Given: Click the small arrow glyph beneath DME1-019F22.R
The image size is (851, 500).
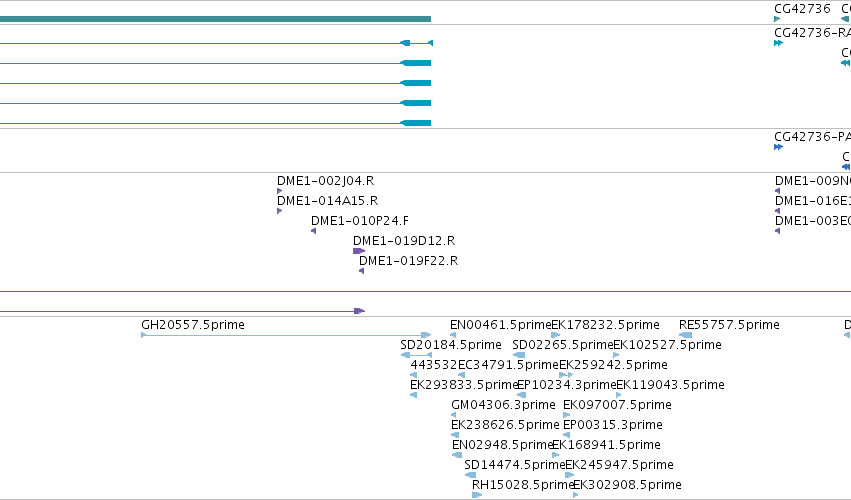Looking at the screenshot, I should tap(361, 271).
